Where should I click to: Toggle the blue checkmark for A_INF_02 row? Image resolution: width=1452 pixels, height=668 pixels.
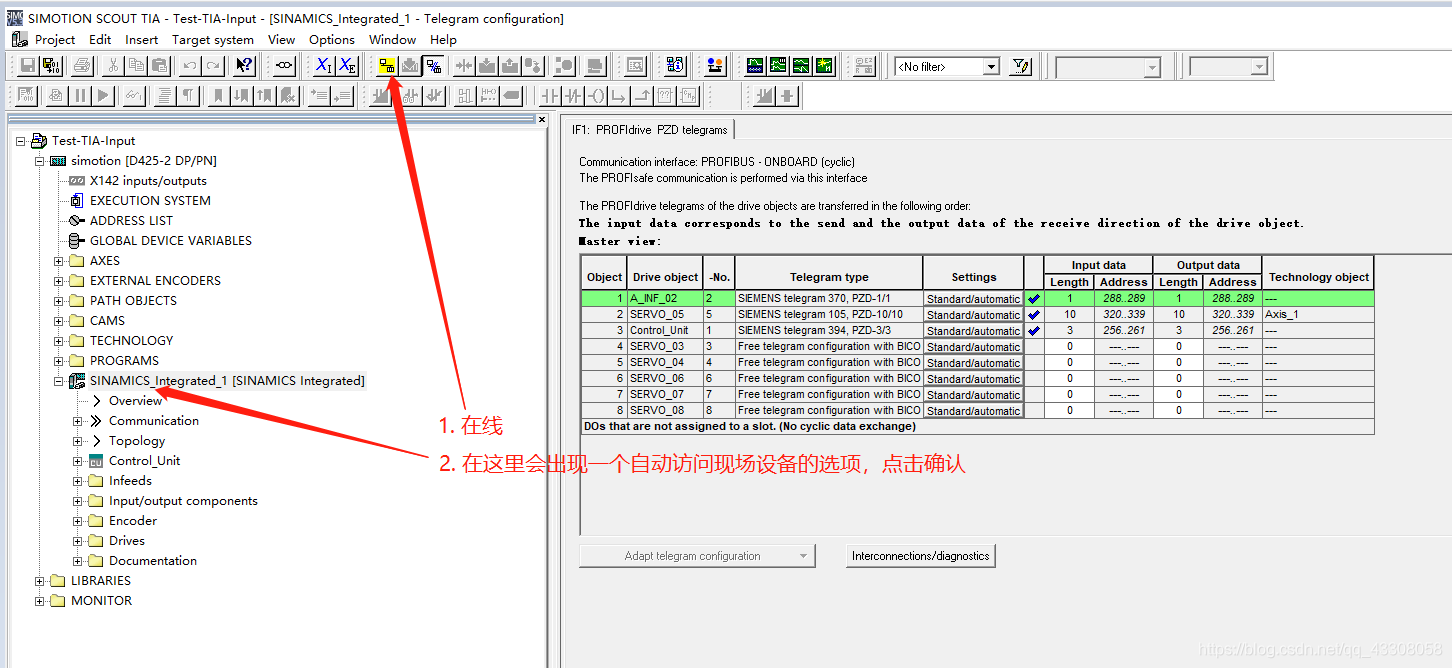point(1034,298)
